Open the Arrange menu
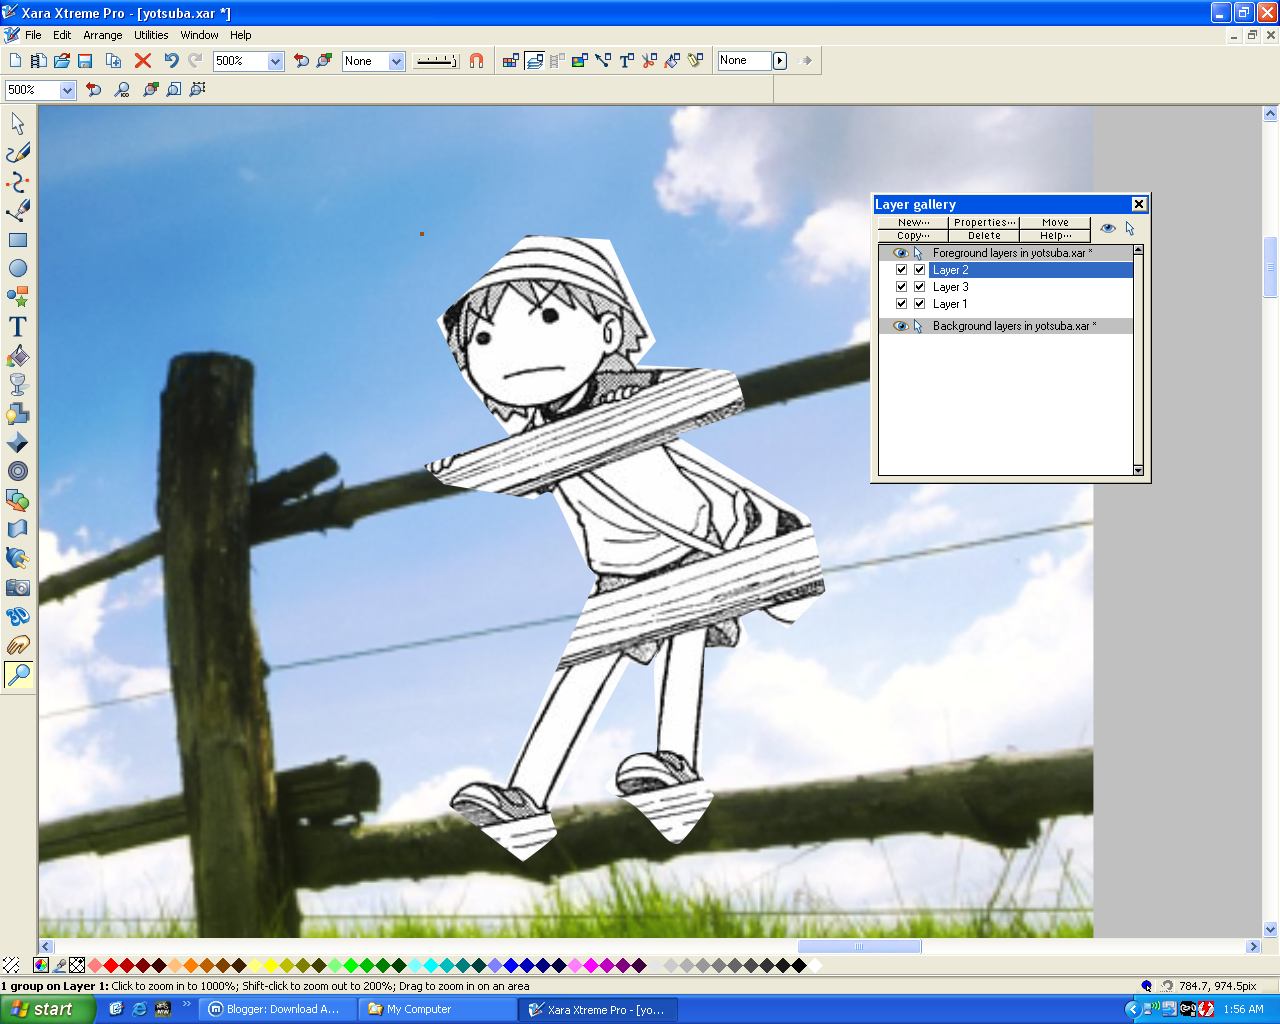Viewport: 1280px width, 1024px height. pos(103,35)
